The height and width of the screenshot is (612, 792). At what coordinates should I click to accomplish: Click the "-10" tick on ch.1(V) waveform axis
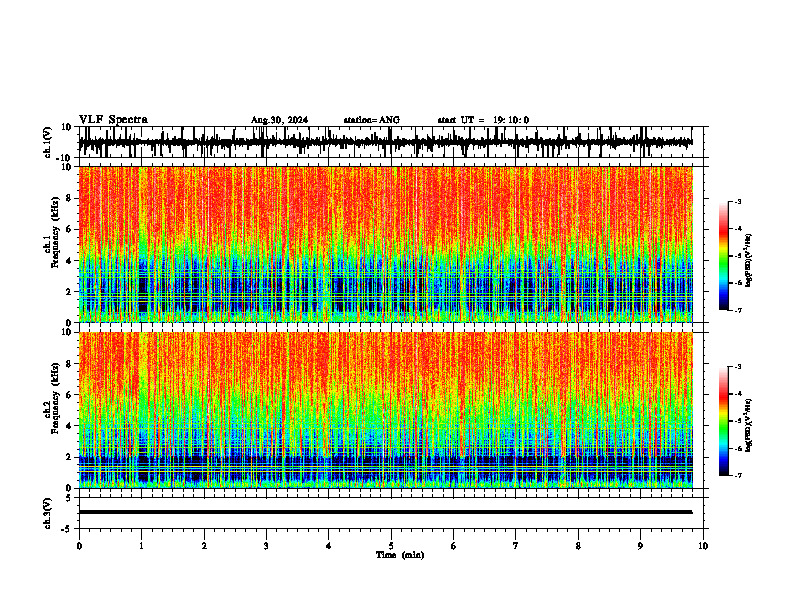65,158
